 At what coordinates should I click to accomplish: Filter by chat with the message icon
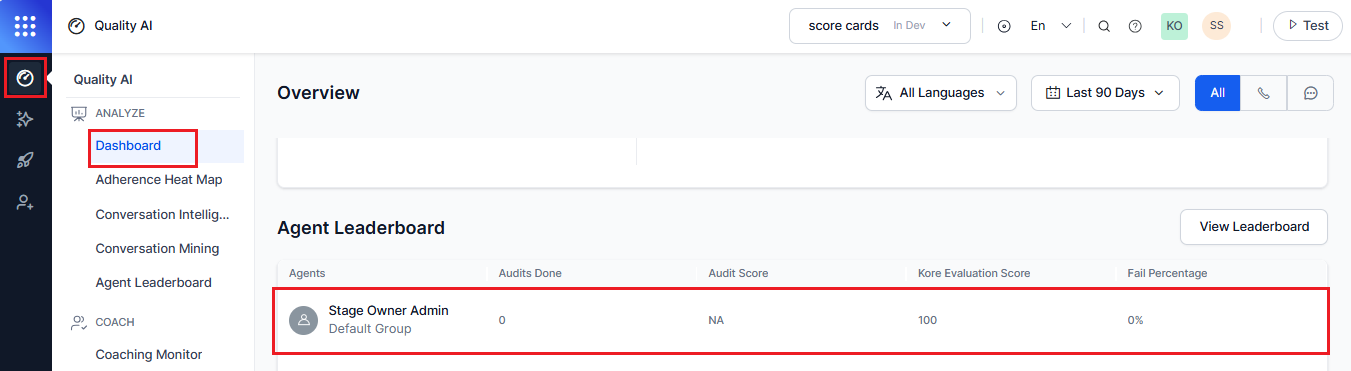coord(1310,93)
